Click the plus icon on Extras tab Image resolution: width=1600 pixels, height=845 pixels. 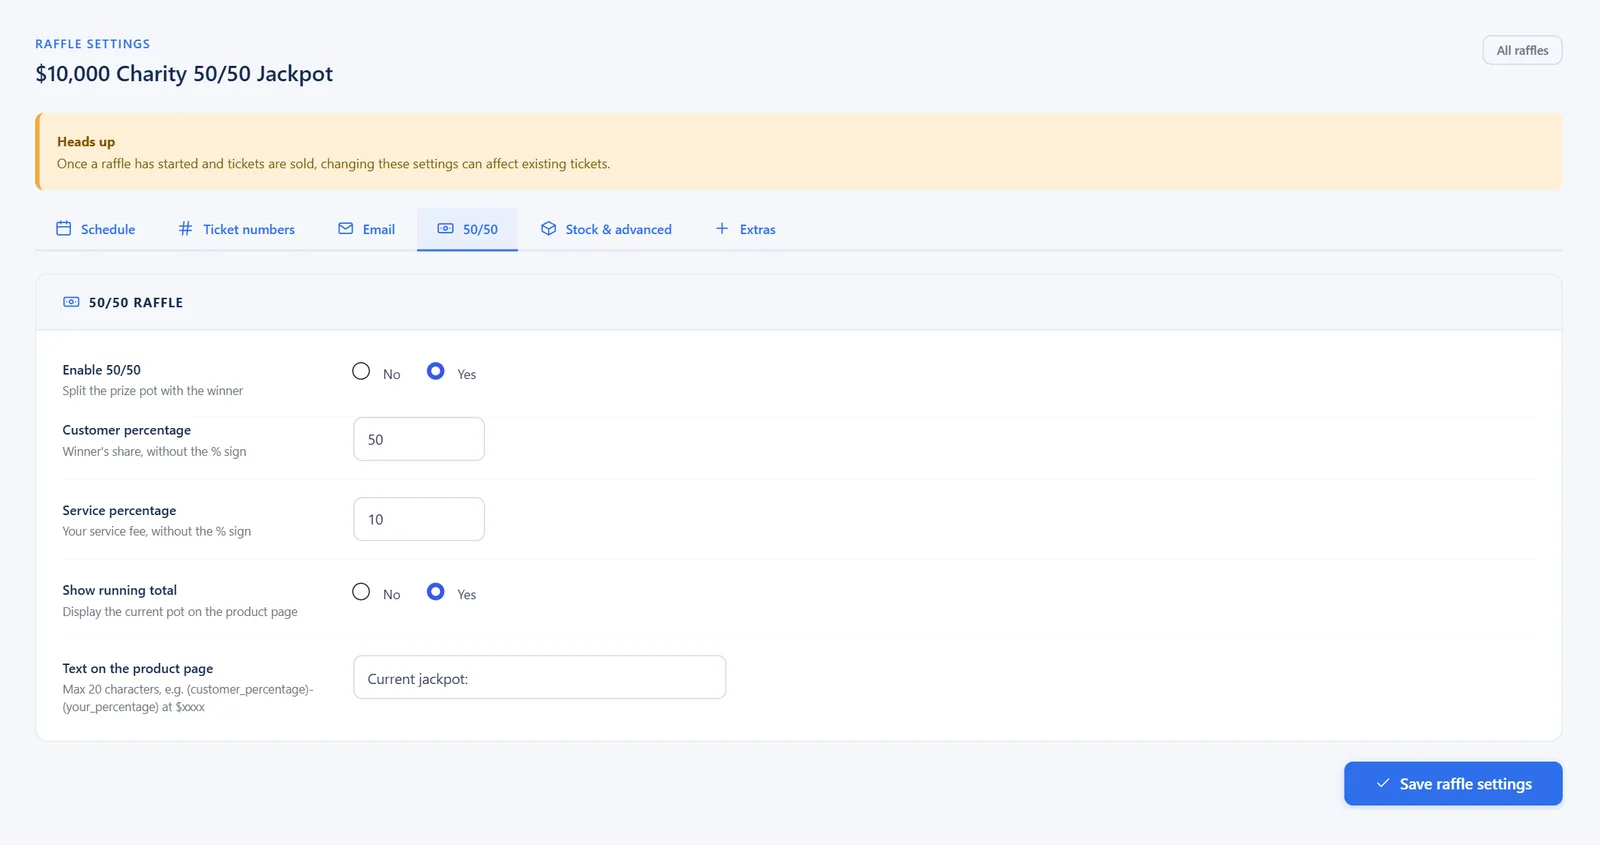click(x=722, y=229)
